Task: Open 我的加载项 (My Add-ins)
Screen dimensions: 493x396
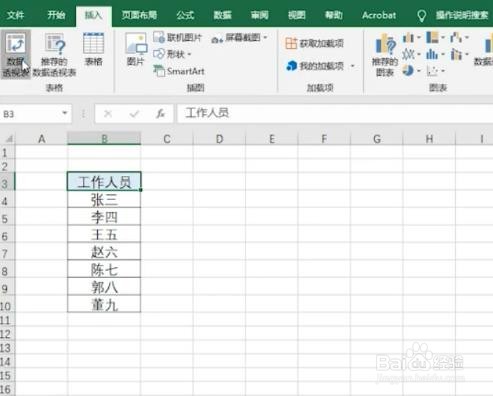Action: coord(315,66)
